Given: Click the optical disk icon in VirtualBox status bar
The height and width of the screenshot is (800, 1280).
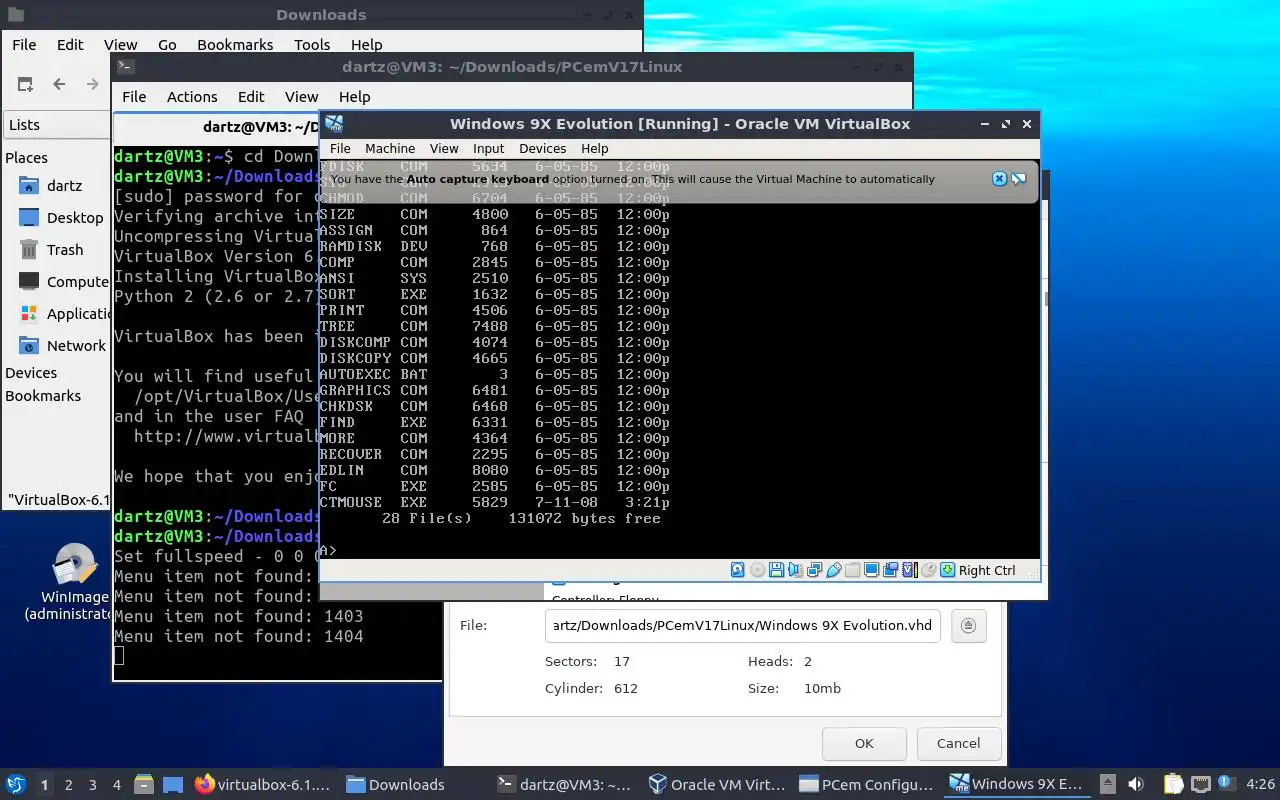Looking at the screenshot, I should [757, 570].
